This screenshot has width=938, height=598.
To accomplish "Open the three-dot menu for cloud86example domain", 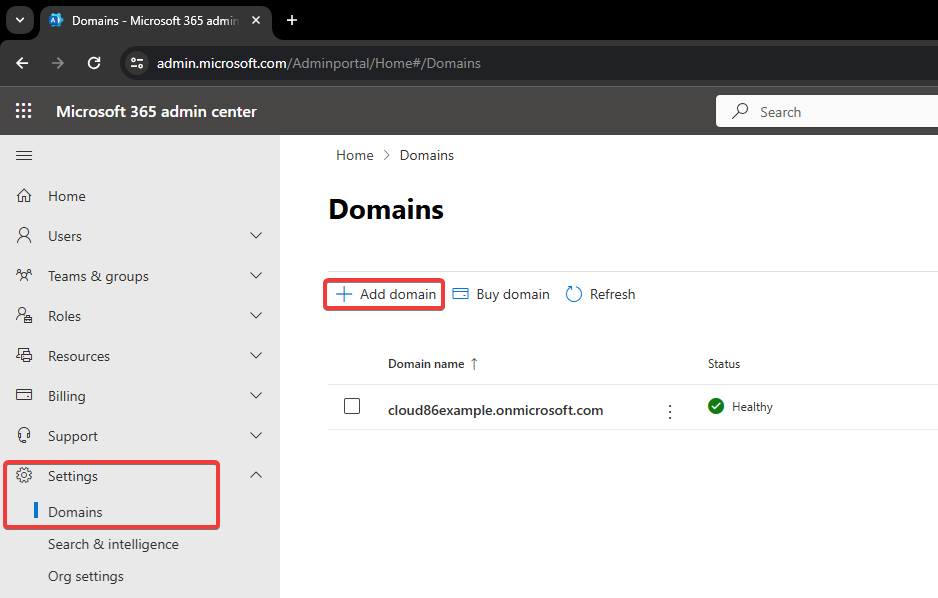I will [x=670, y=411].
